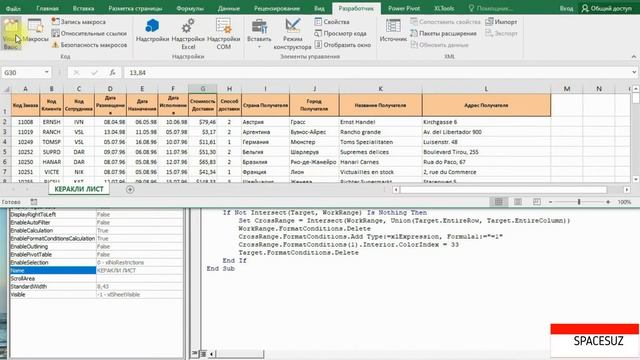Click the End Sub code line
Viewport: 640px width, 360px height.
220,269
